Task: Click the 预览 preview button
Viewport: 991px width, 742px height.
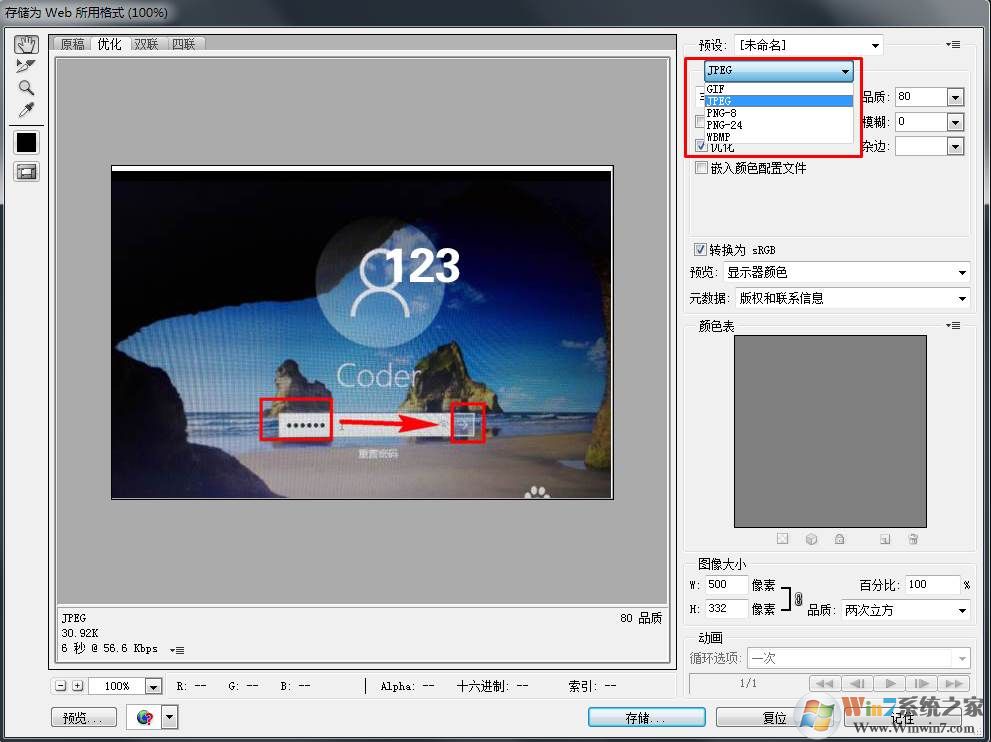Action: click(x=83, y=717)
